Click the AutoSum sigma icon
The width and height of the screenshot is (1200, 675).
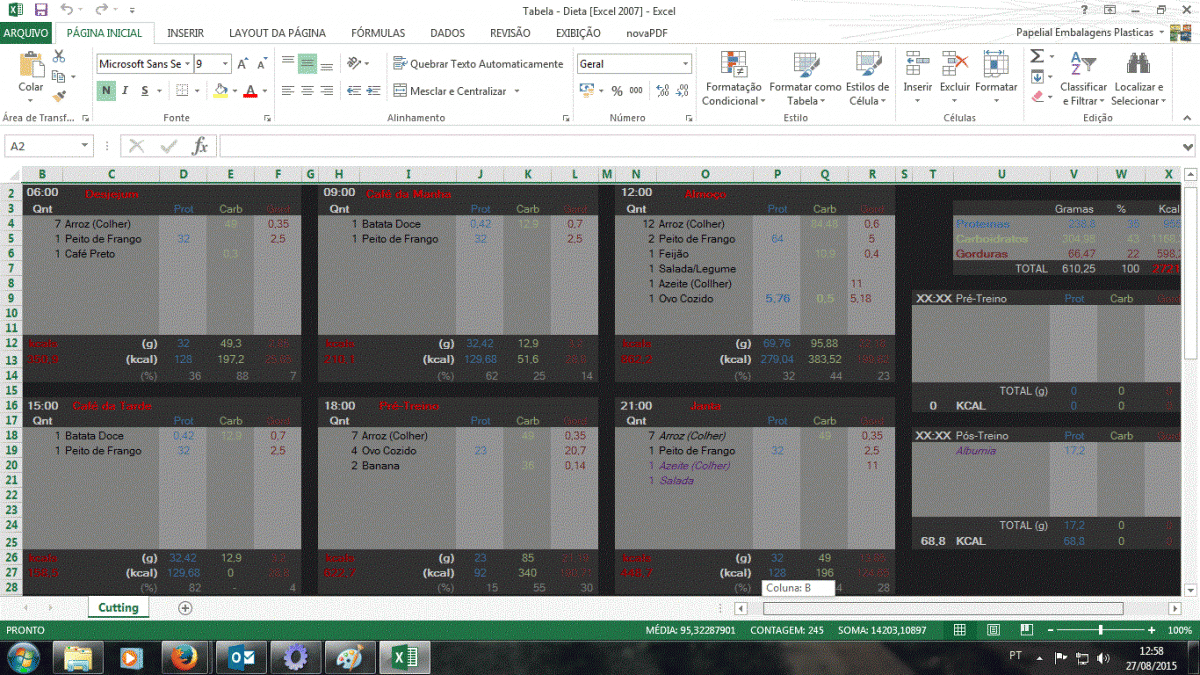[1037, 56]
